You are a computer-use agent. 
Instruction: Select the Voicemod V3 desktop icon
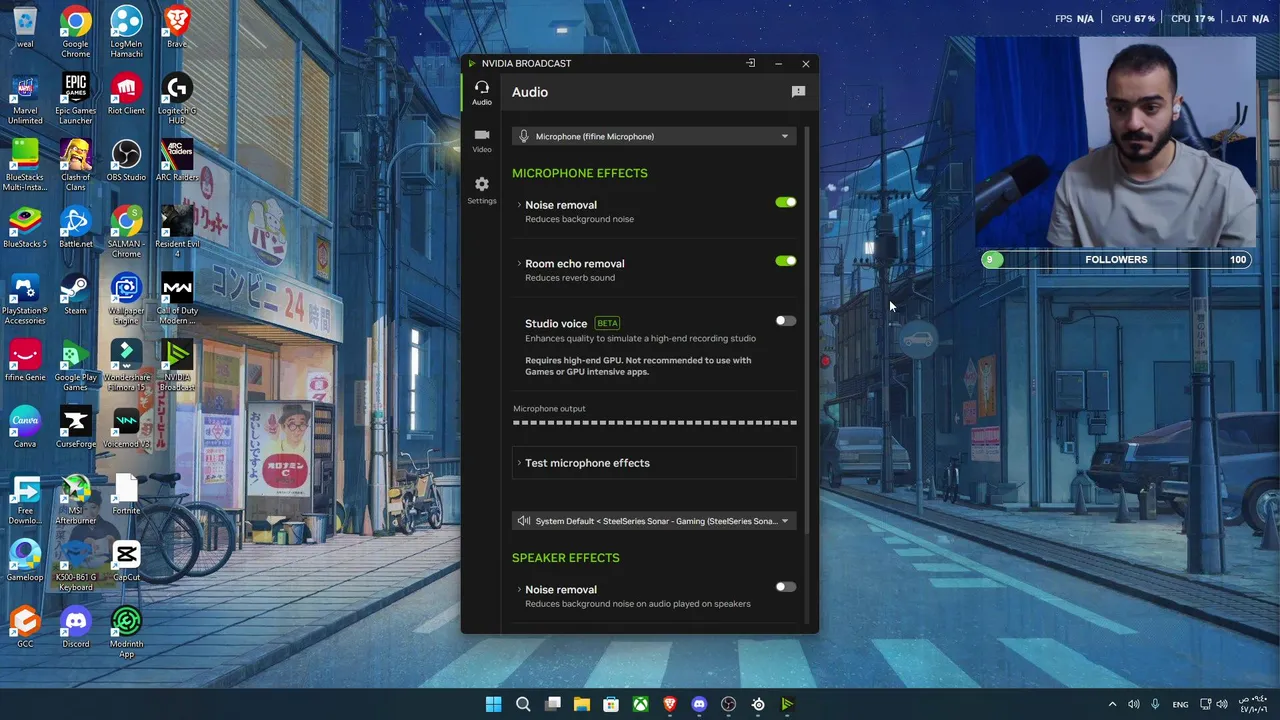126,427
